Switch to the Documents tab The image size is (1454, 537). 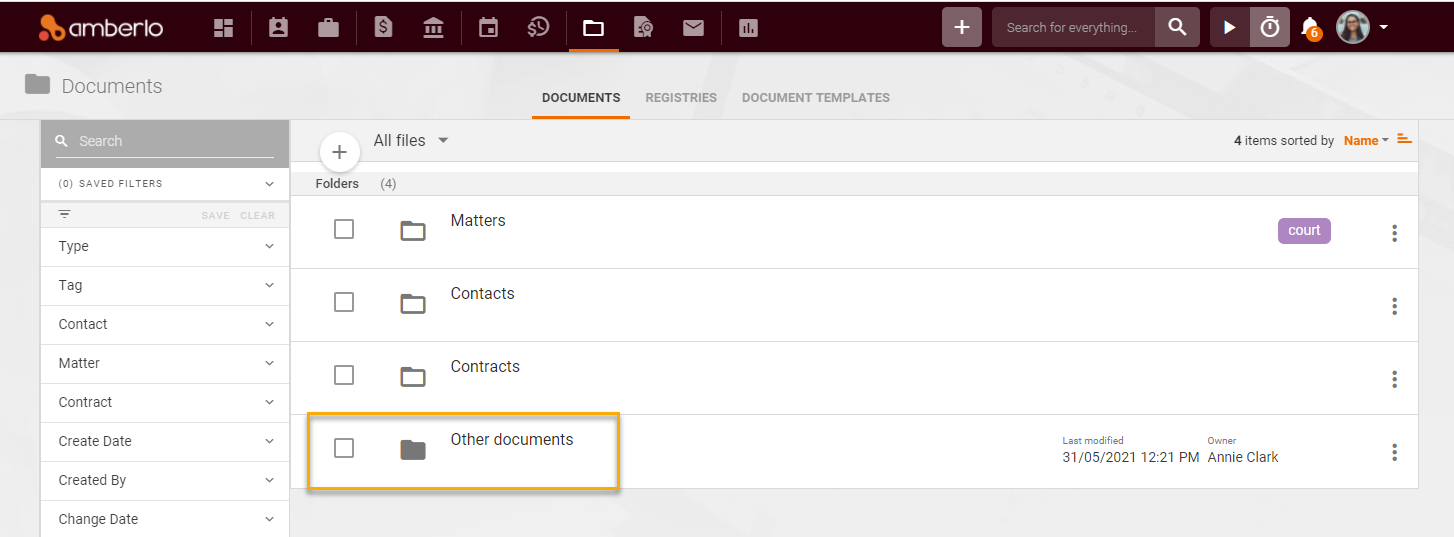(x=581, y=98)
